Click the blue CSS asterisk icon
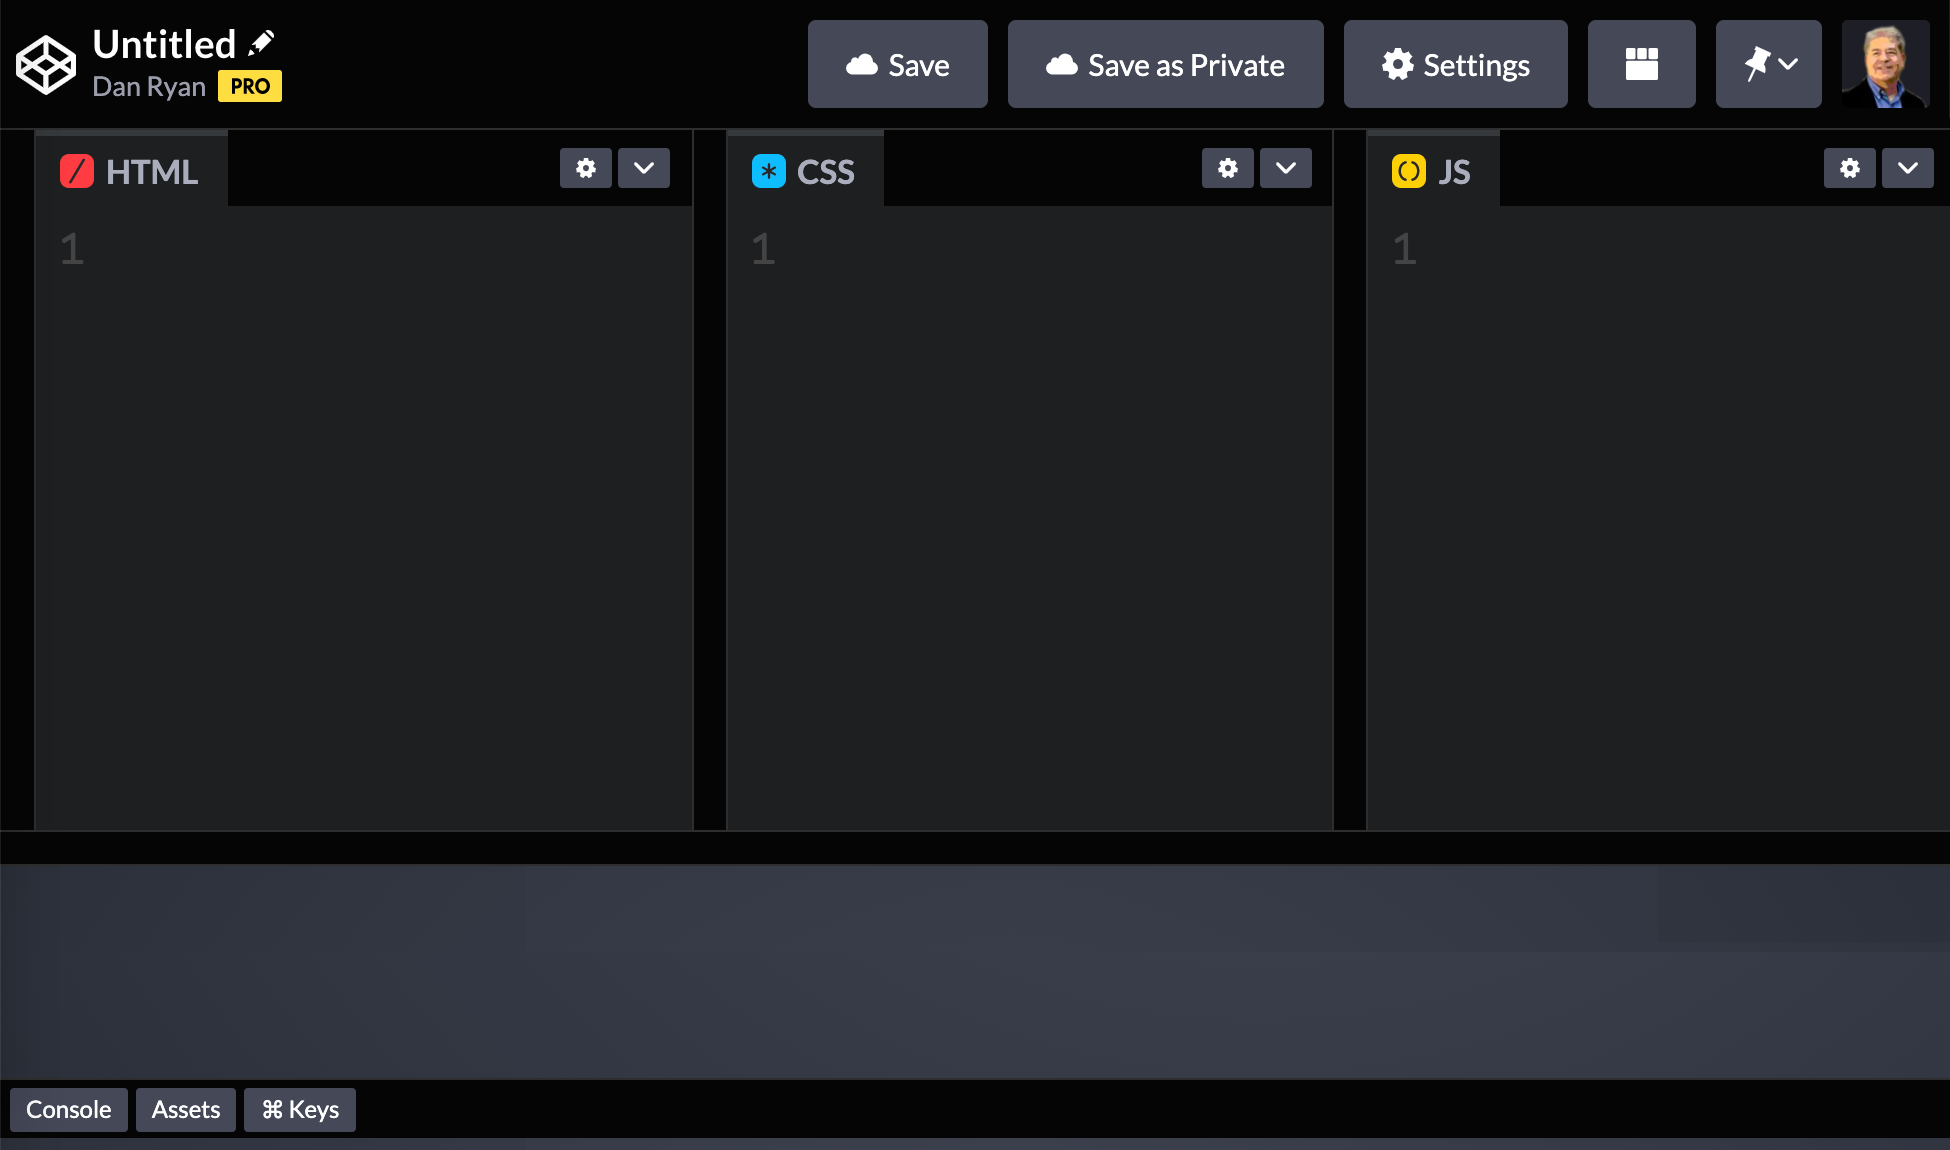The height and width of the screenshot is (1150, 1950). (x=768, y=171)
